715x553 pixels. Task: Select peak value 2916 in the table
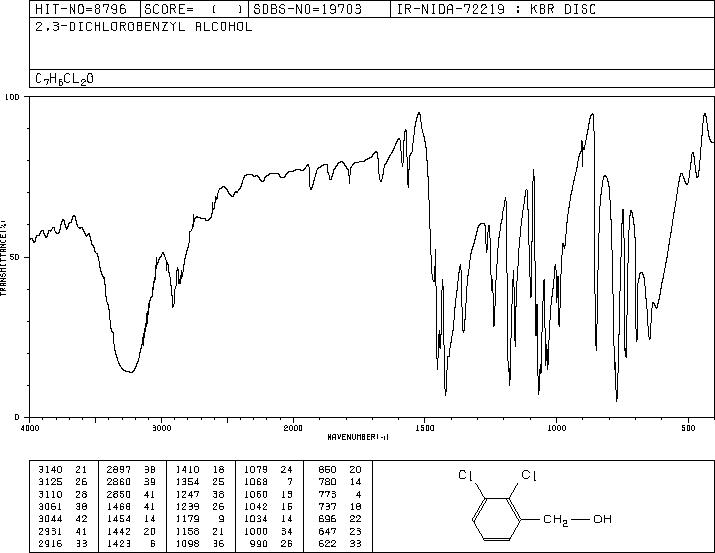point(51,544)
